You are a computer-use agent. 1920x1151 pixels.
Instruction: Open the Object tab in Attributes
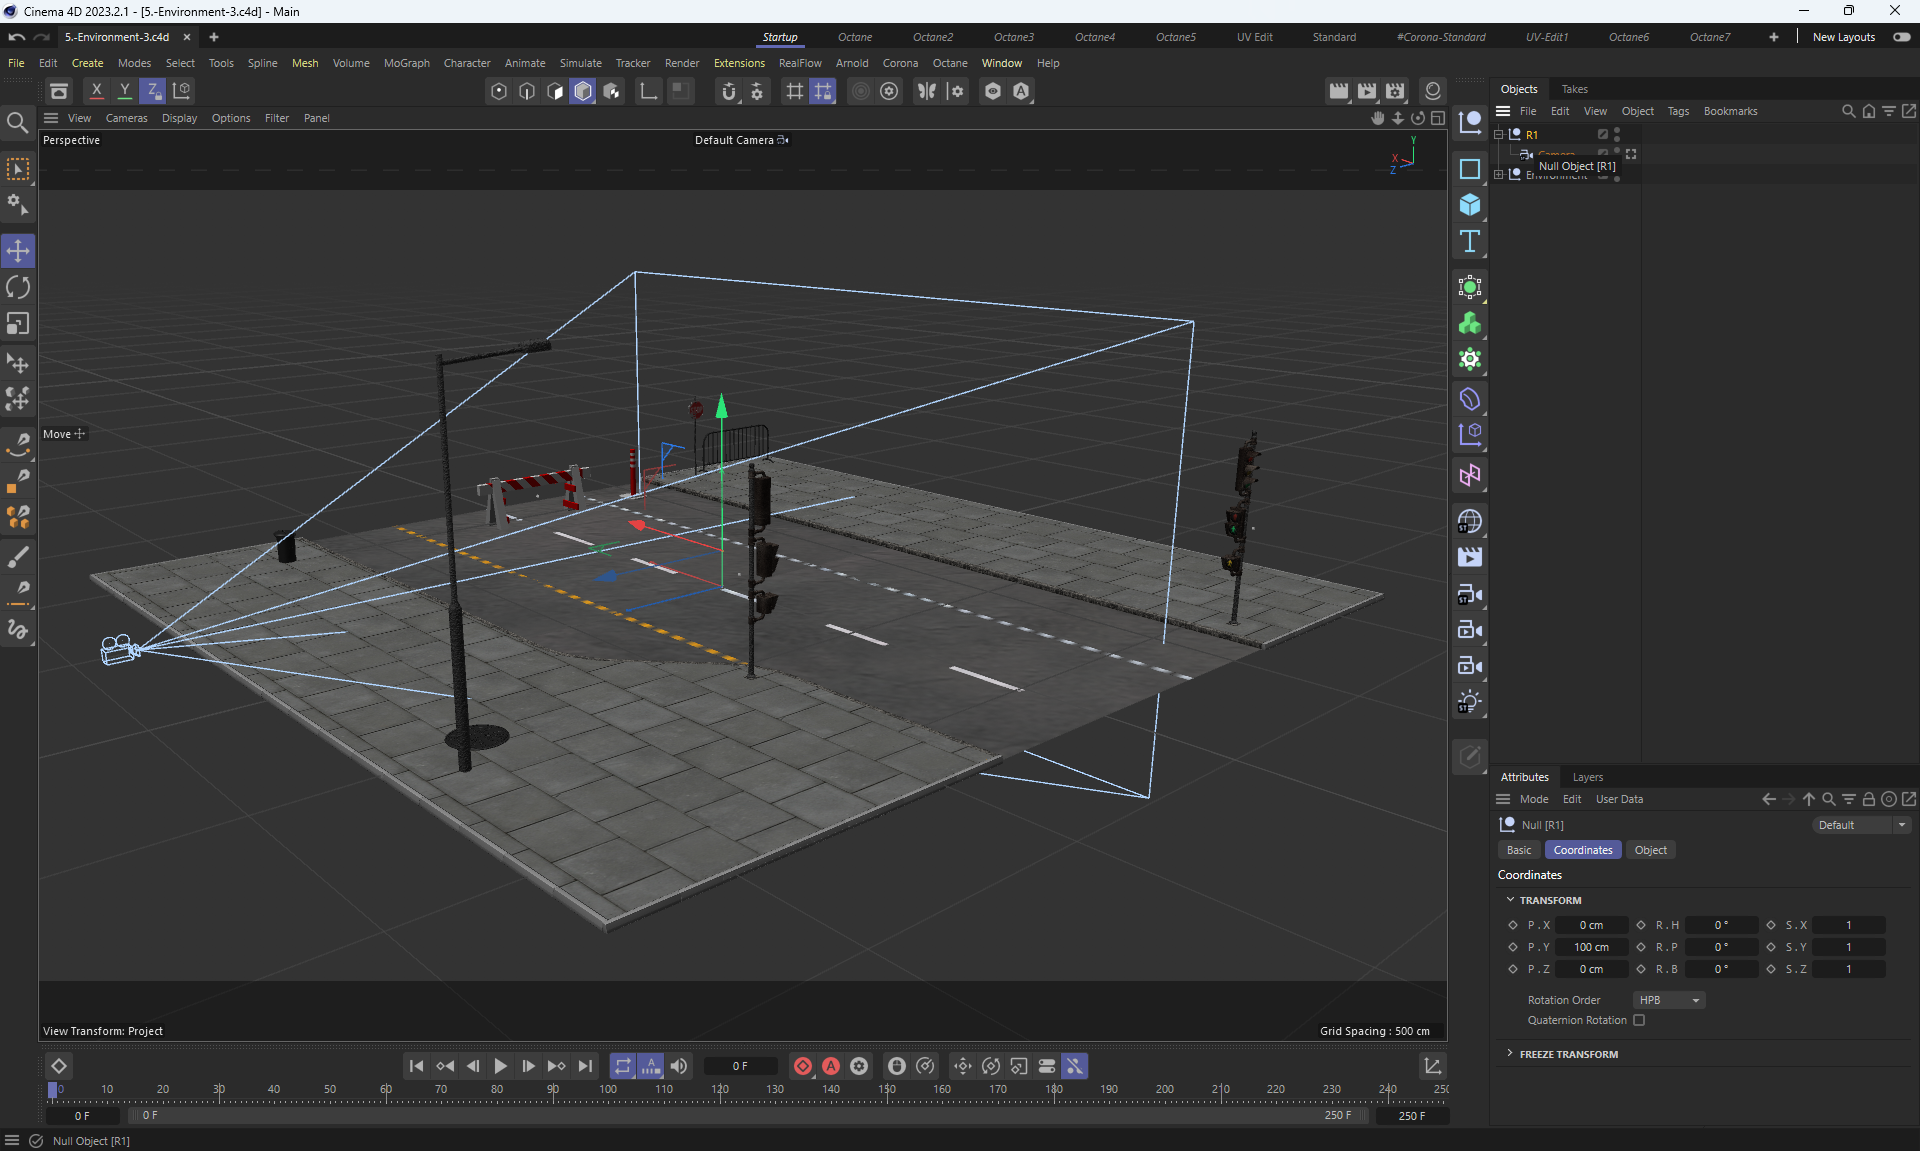(x=1650, y=850)
